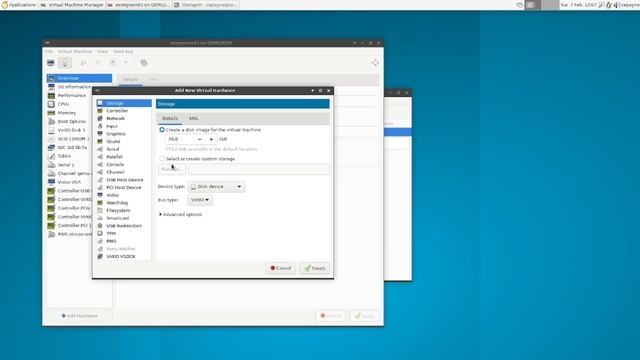
Task: Select Watchdog in the hardware type list
Action: coord(124,203)
